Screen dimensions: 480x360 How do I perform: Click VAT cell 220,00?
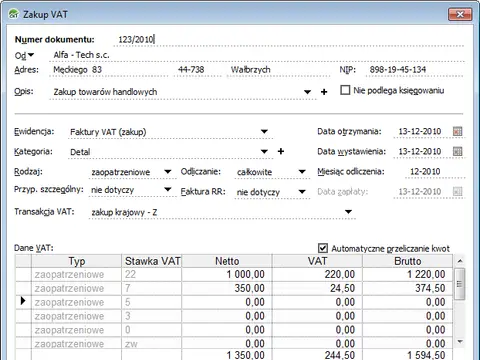click(317, 274)
